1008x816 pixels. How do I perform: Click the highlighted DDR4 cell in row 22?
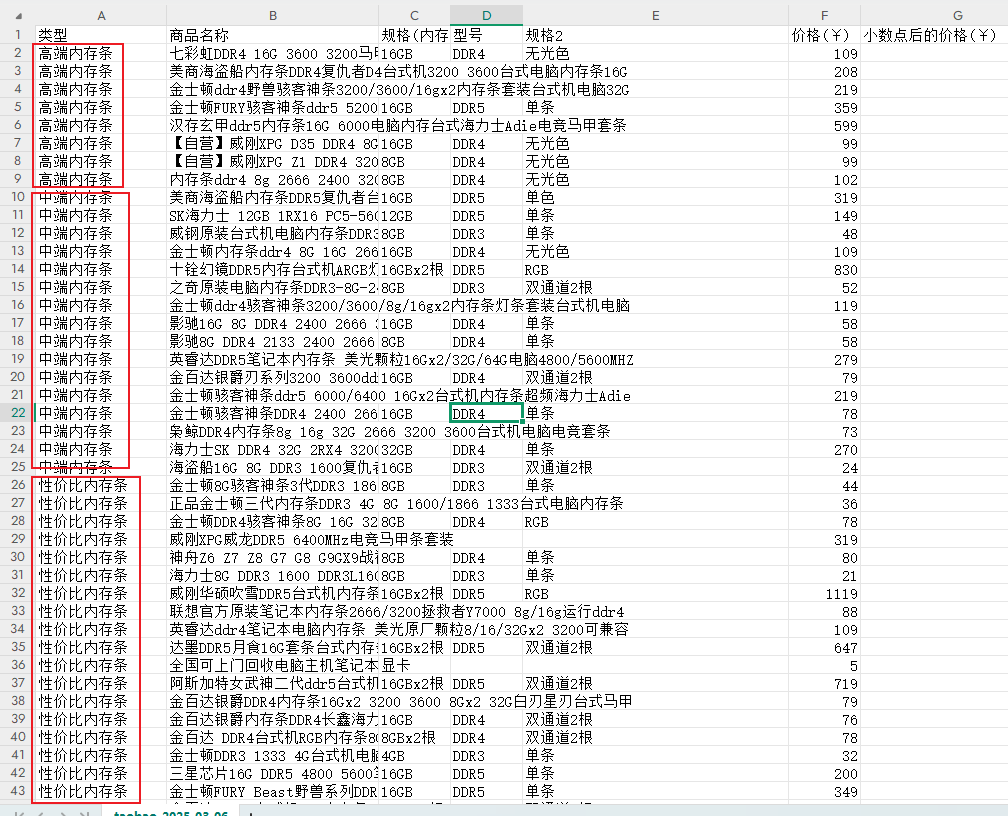click(487, 413)
